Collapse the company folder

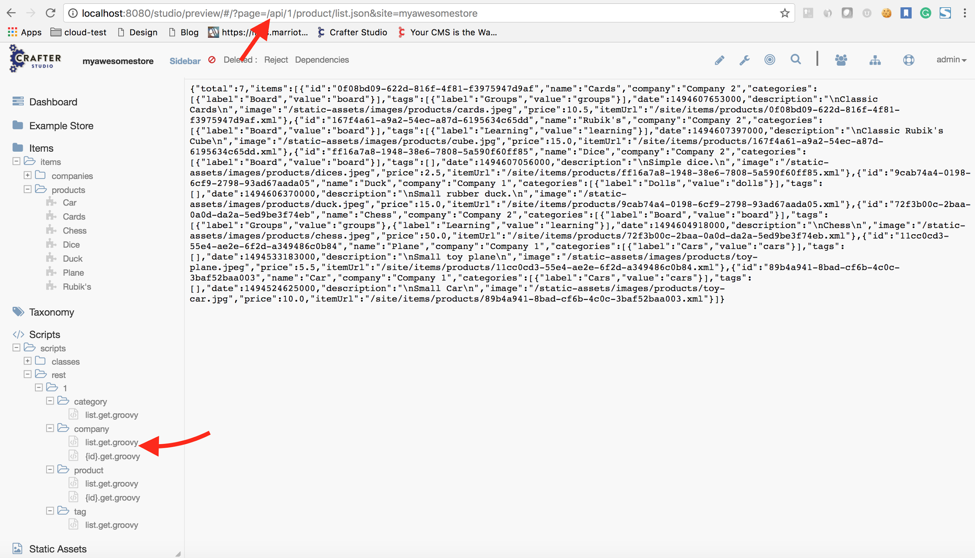point(50,429)
